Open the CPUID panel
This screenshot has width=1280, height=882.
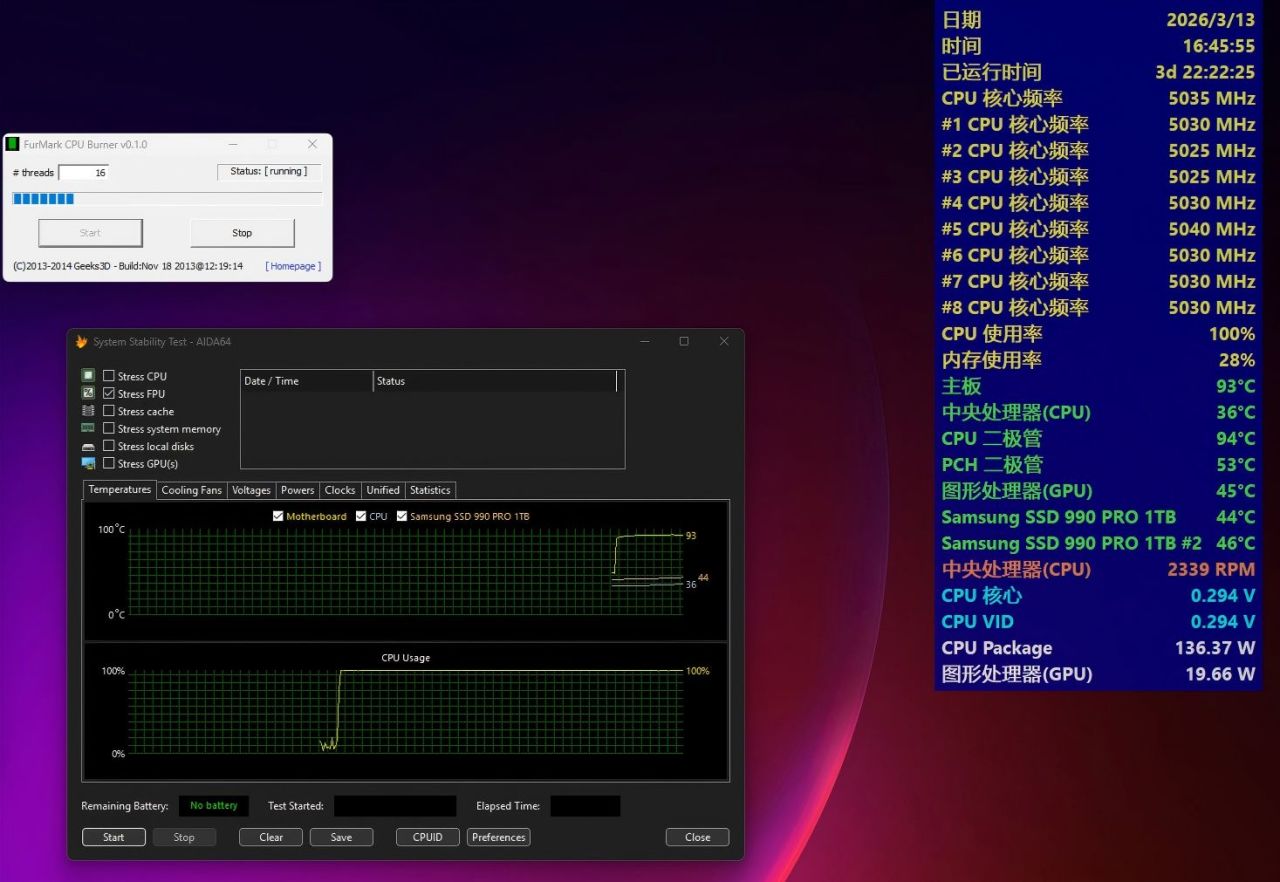point(428,837)
